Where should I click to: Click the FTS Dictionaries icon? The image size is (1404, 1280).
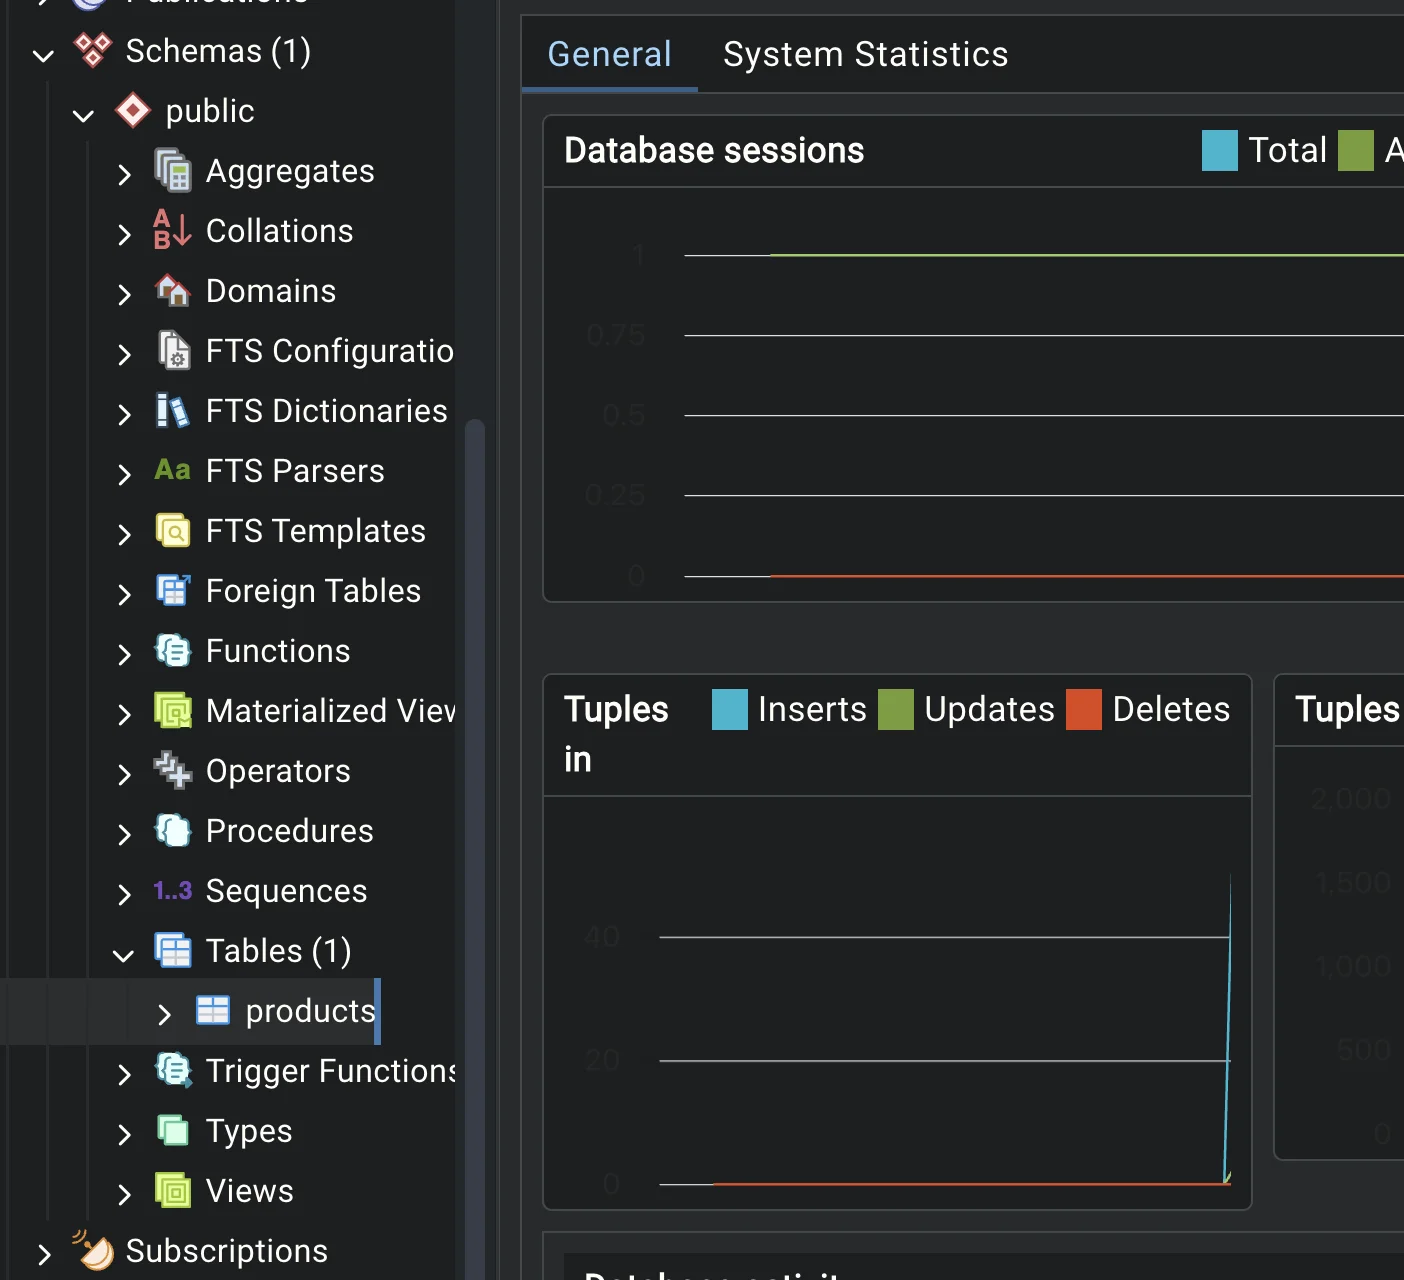pos(172,410)
